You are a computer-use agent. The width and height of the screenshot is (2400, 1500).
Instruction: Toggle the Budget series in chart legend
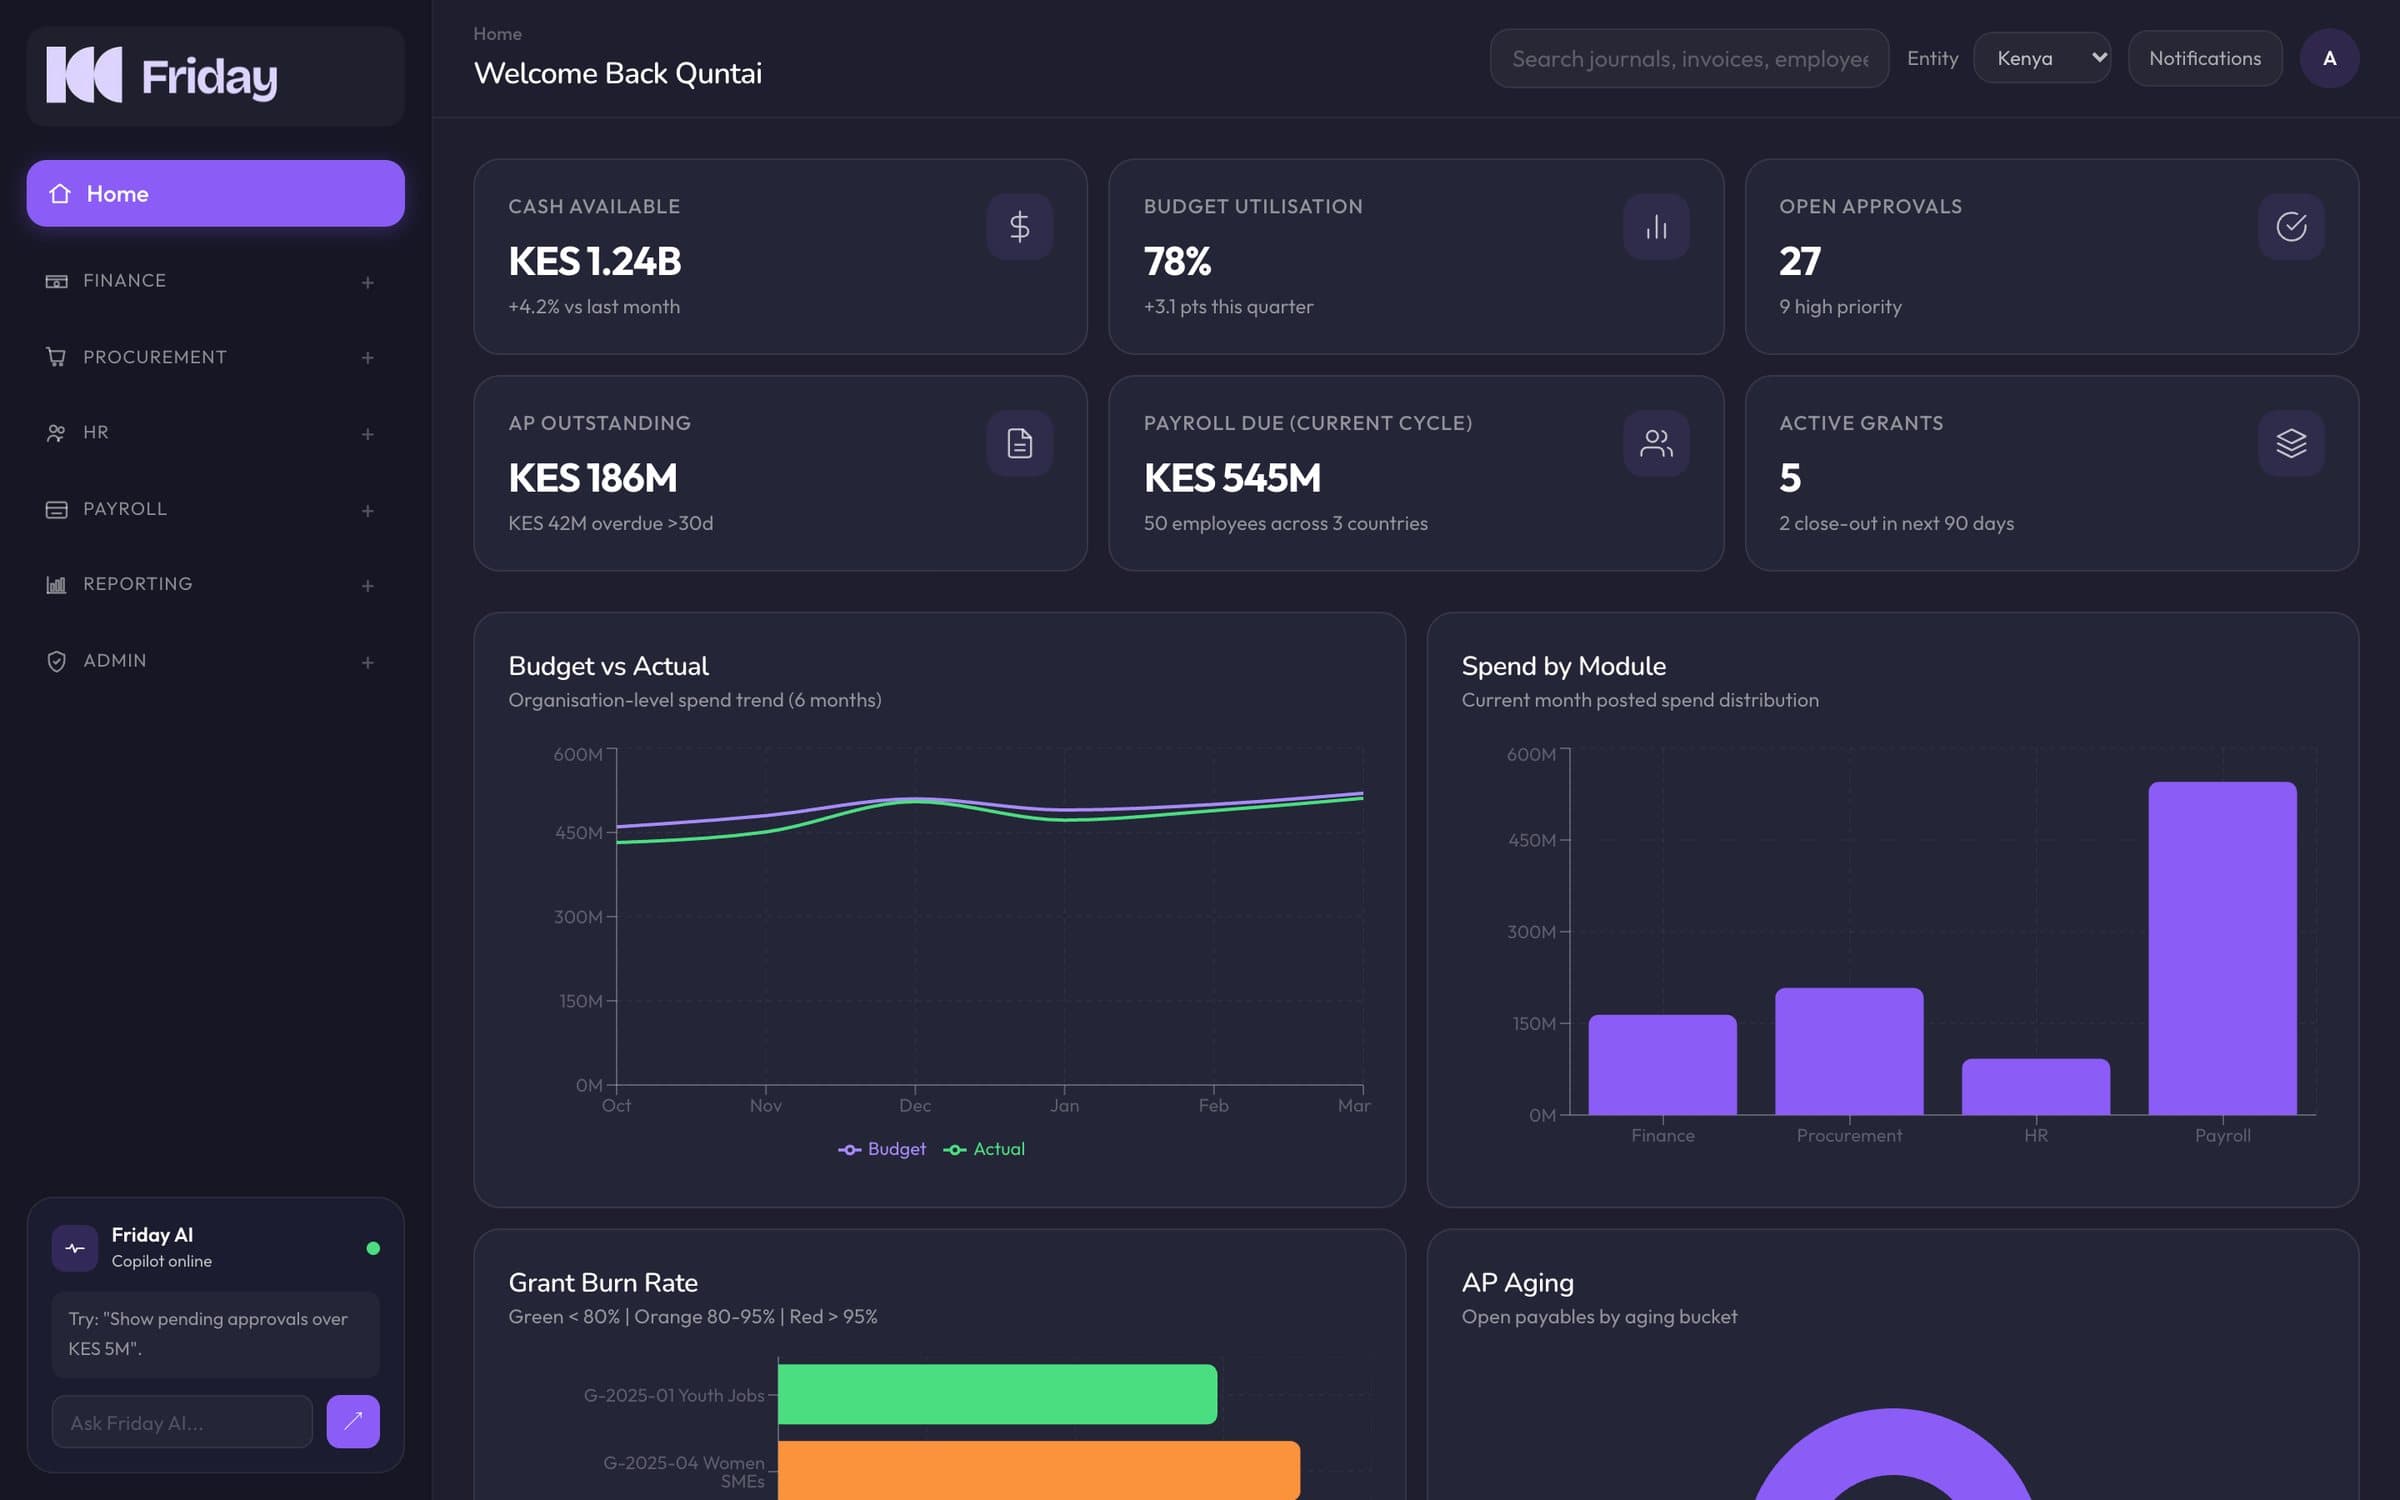click(x=882, y=1149)
